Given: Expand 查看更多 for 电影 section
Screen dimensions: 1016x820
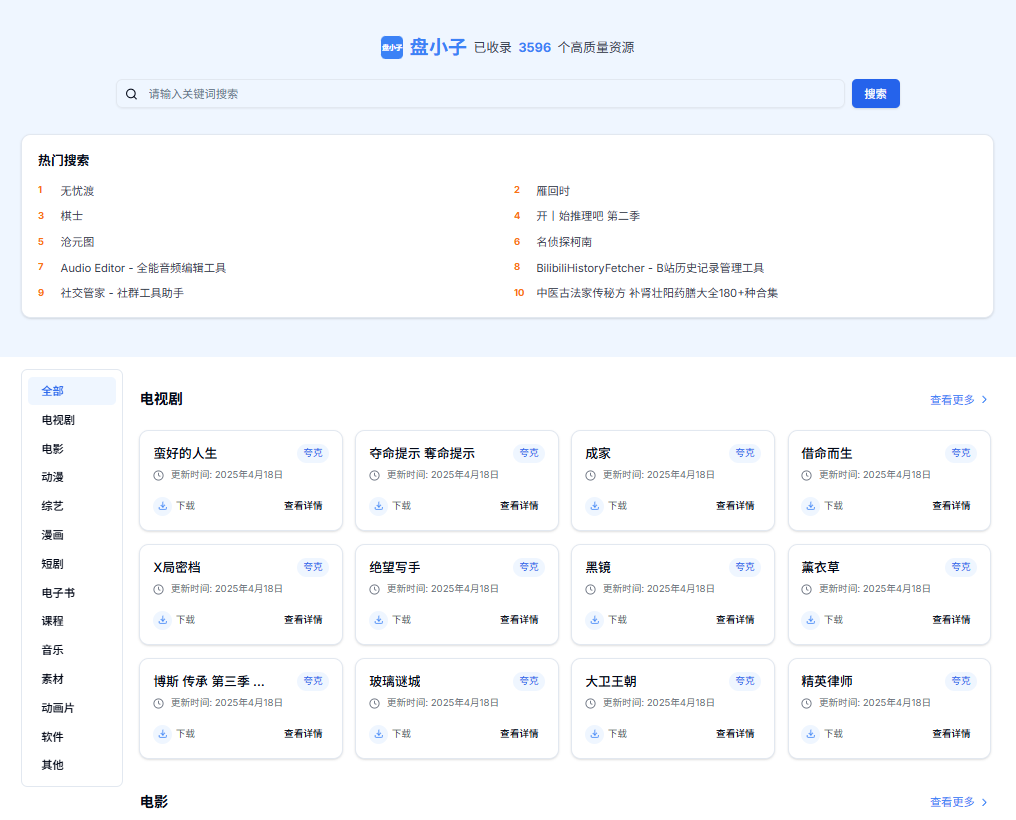Looking at the screenshot, I should (x=958, y=802).
